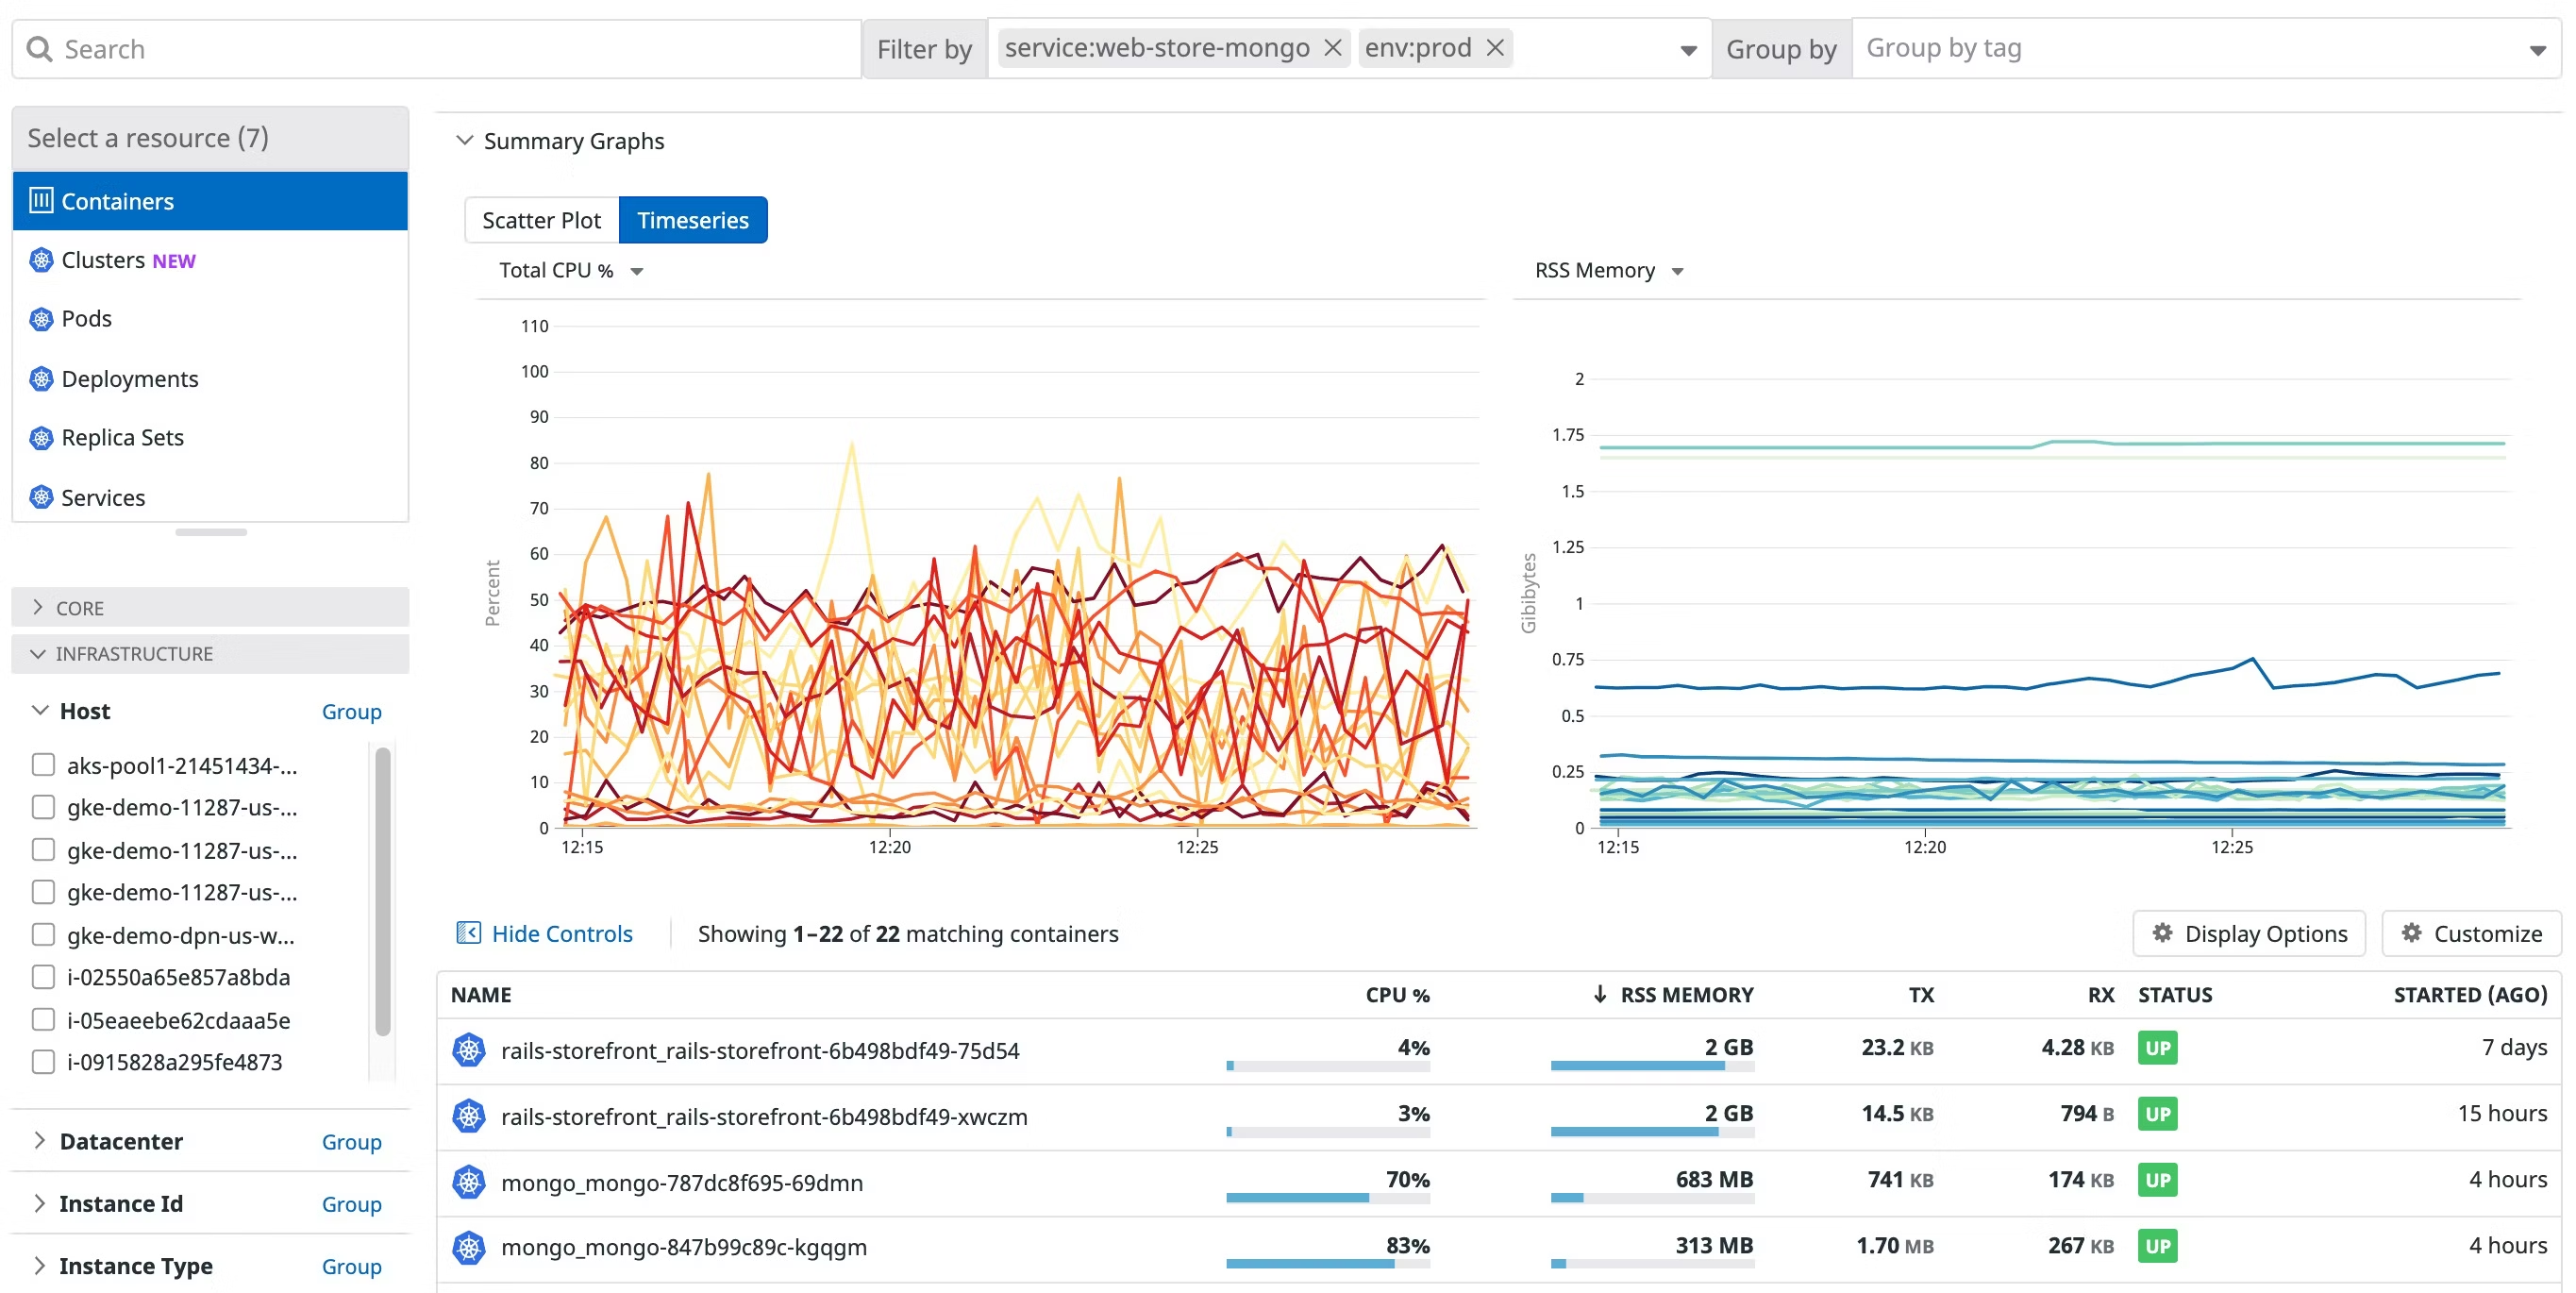
Task: Click Kubernetes icon for mongo_mongo-787dc8f695-69dmn row
Action: [468, 1182]
